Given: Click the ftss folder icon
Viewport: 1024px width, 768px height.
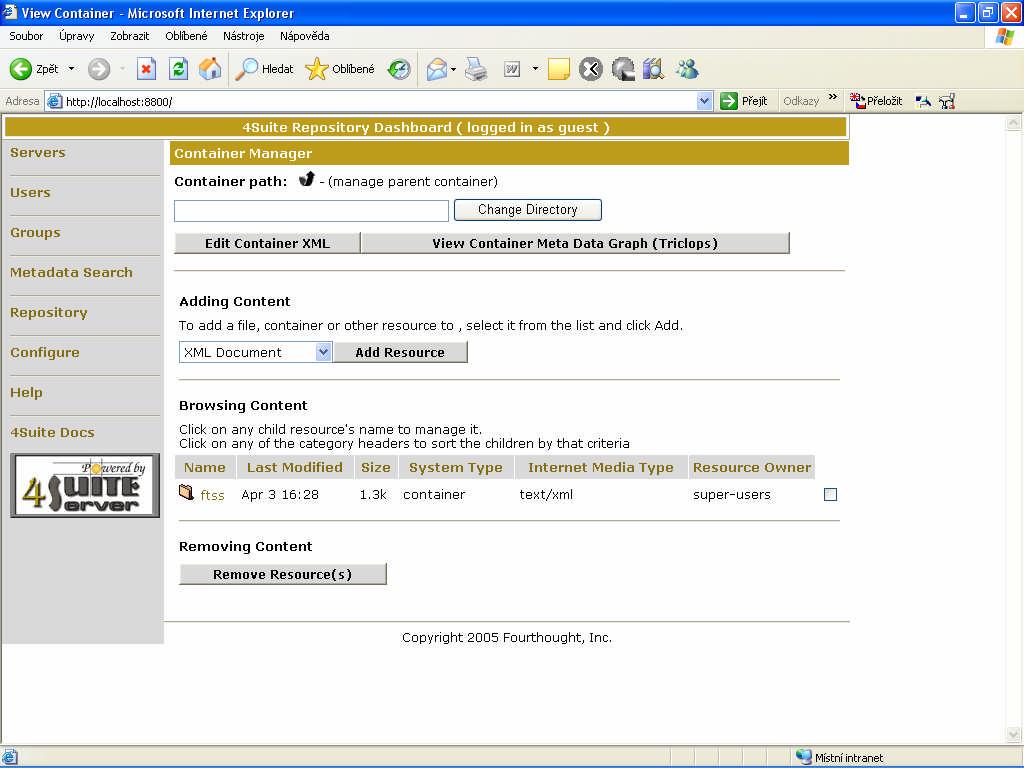Looking at the screenshot, I should (x=186, y=492).
